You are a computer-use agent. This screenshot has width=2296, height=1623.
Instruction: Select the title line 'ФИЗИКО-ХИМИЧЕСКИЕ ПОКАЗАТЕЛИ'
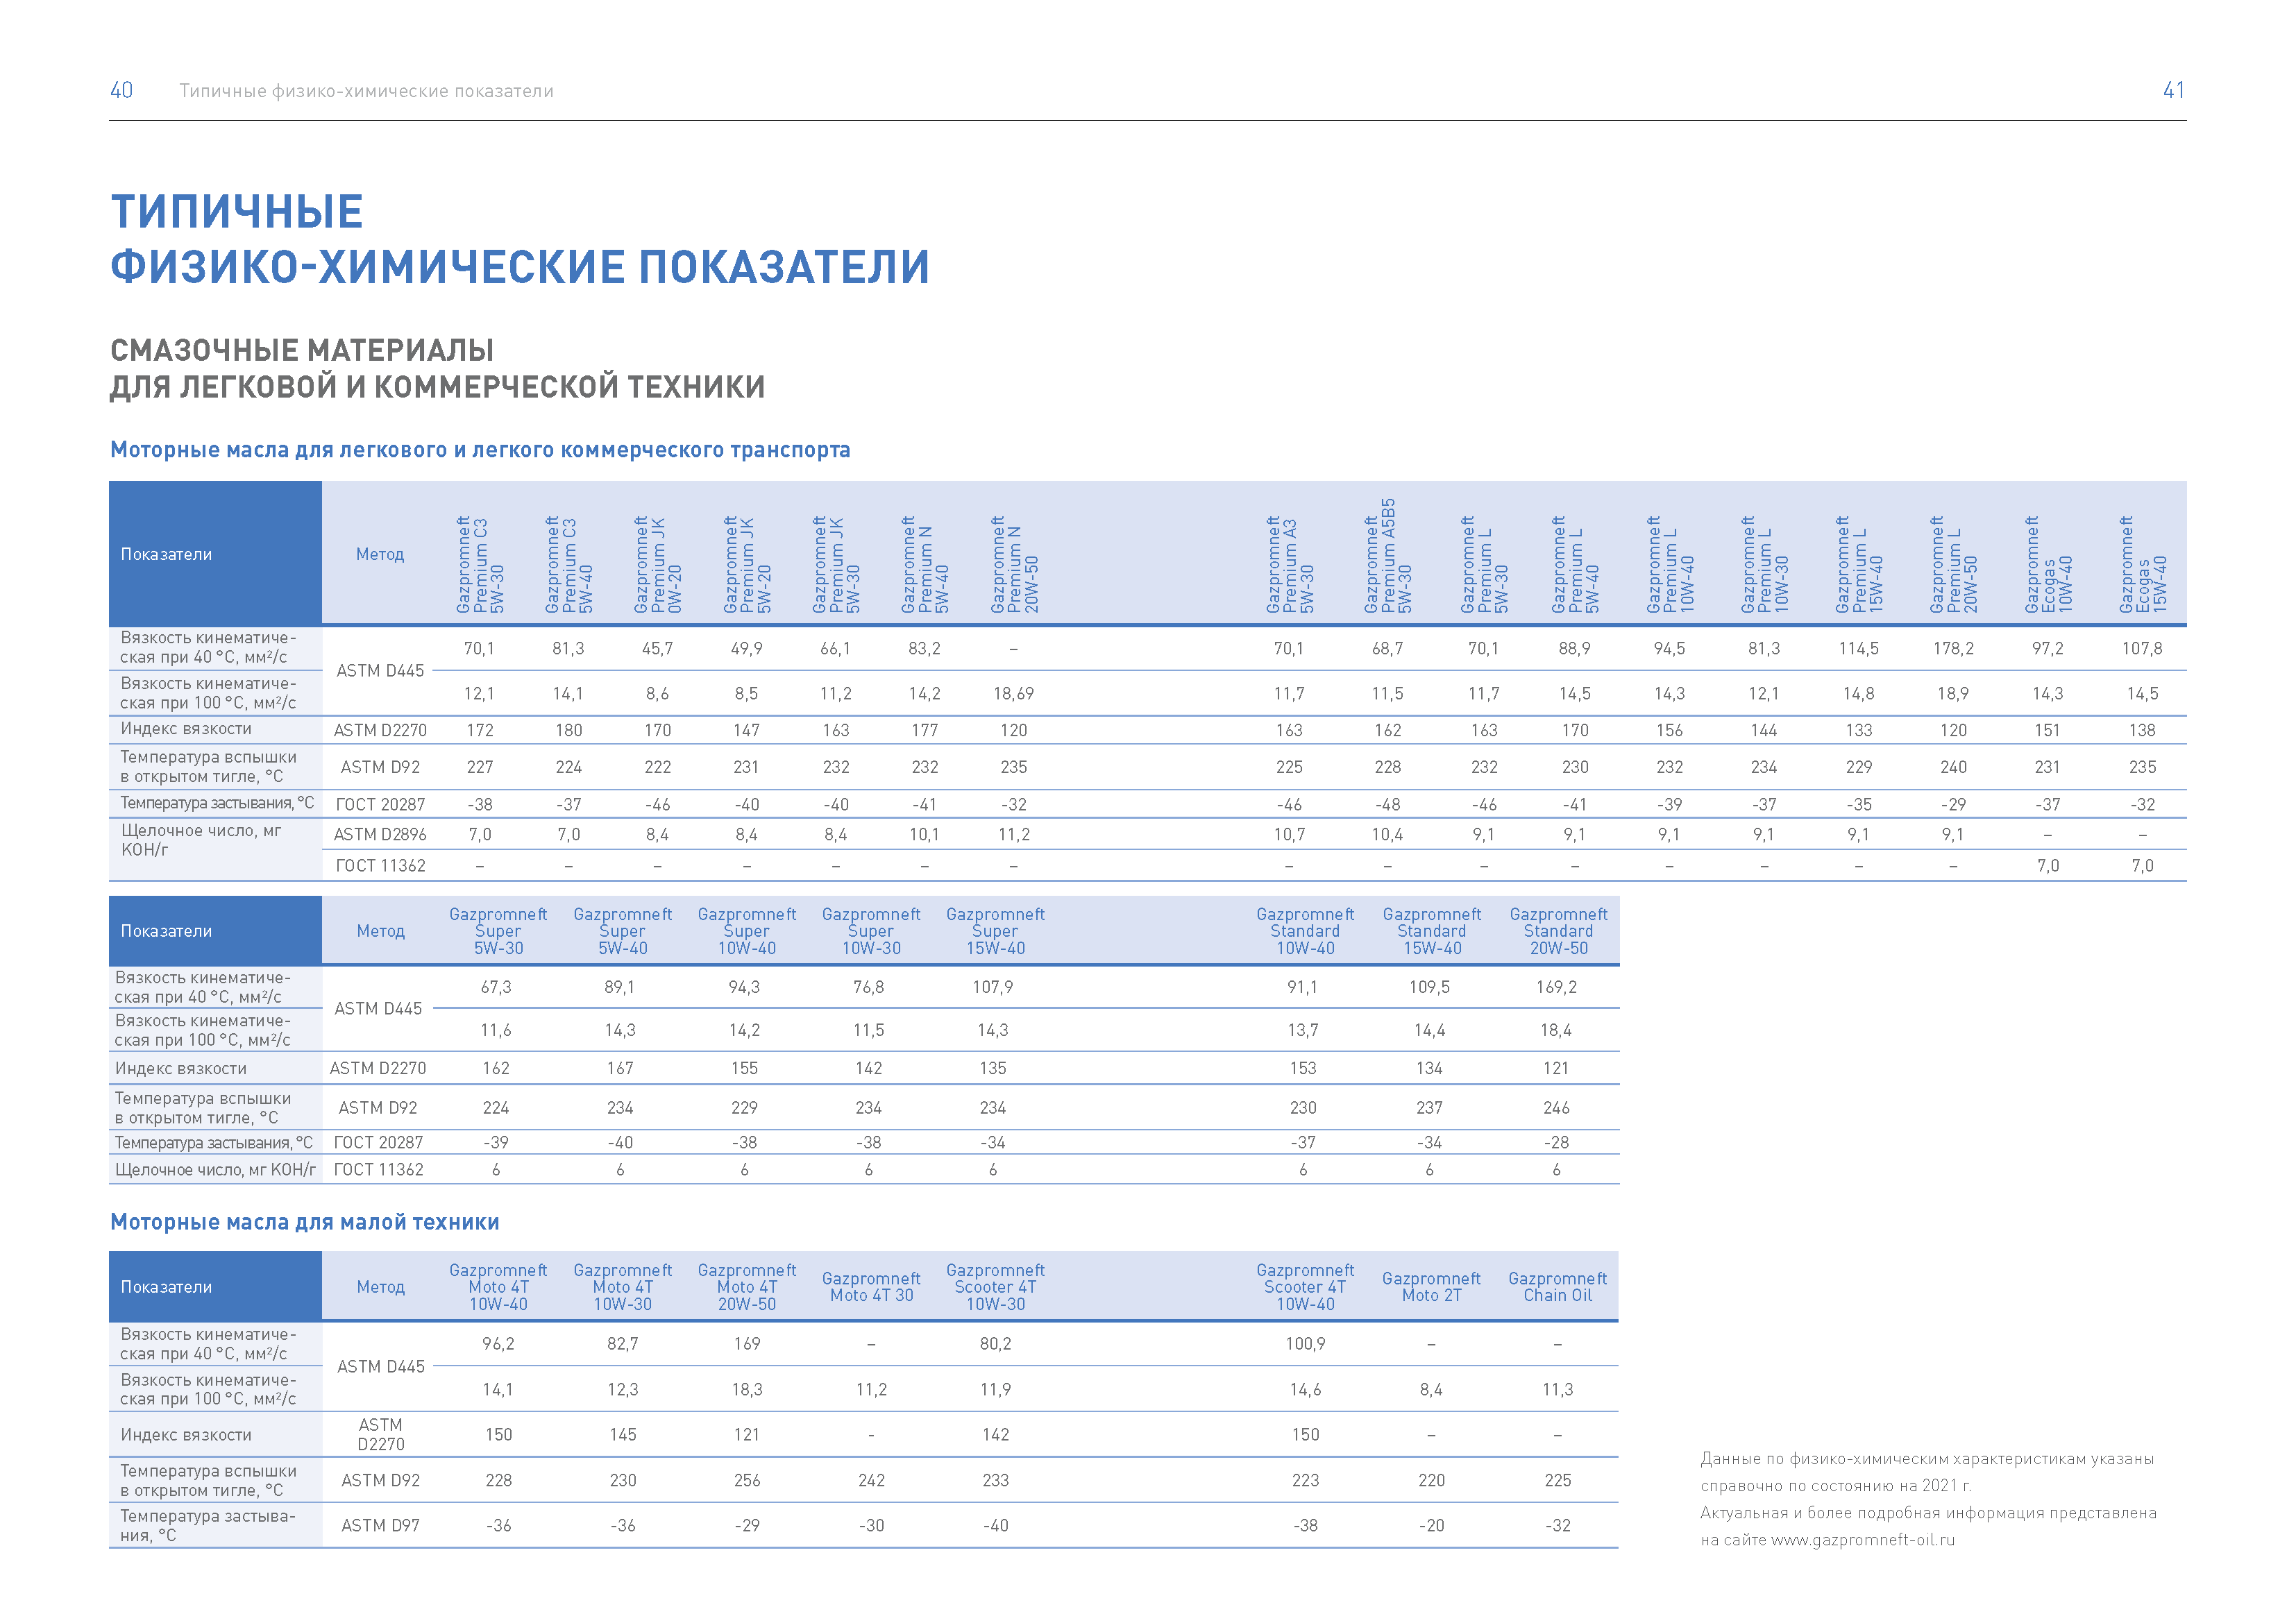pos(520,267)
